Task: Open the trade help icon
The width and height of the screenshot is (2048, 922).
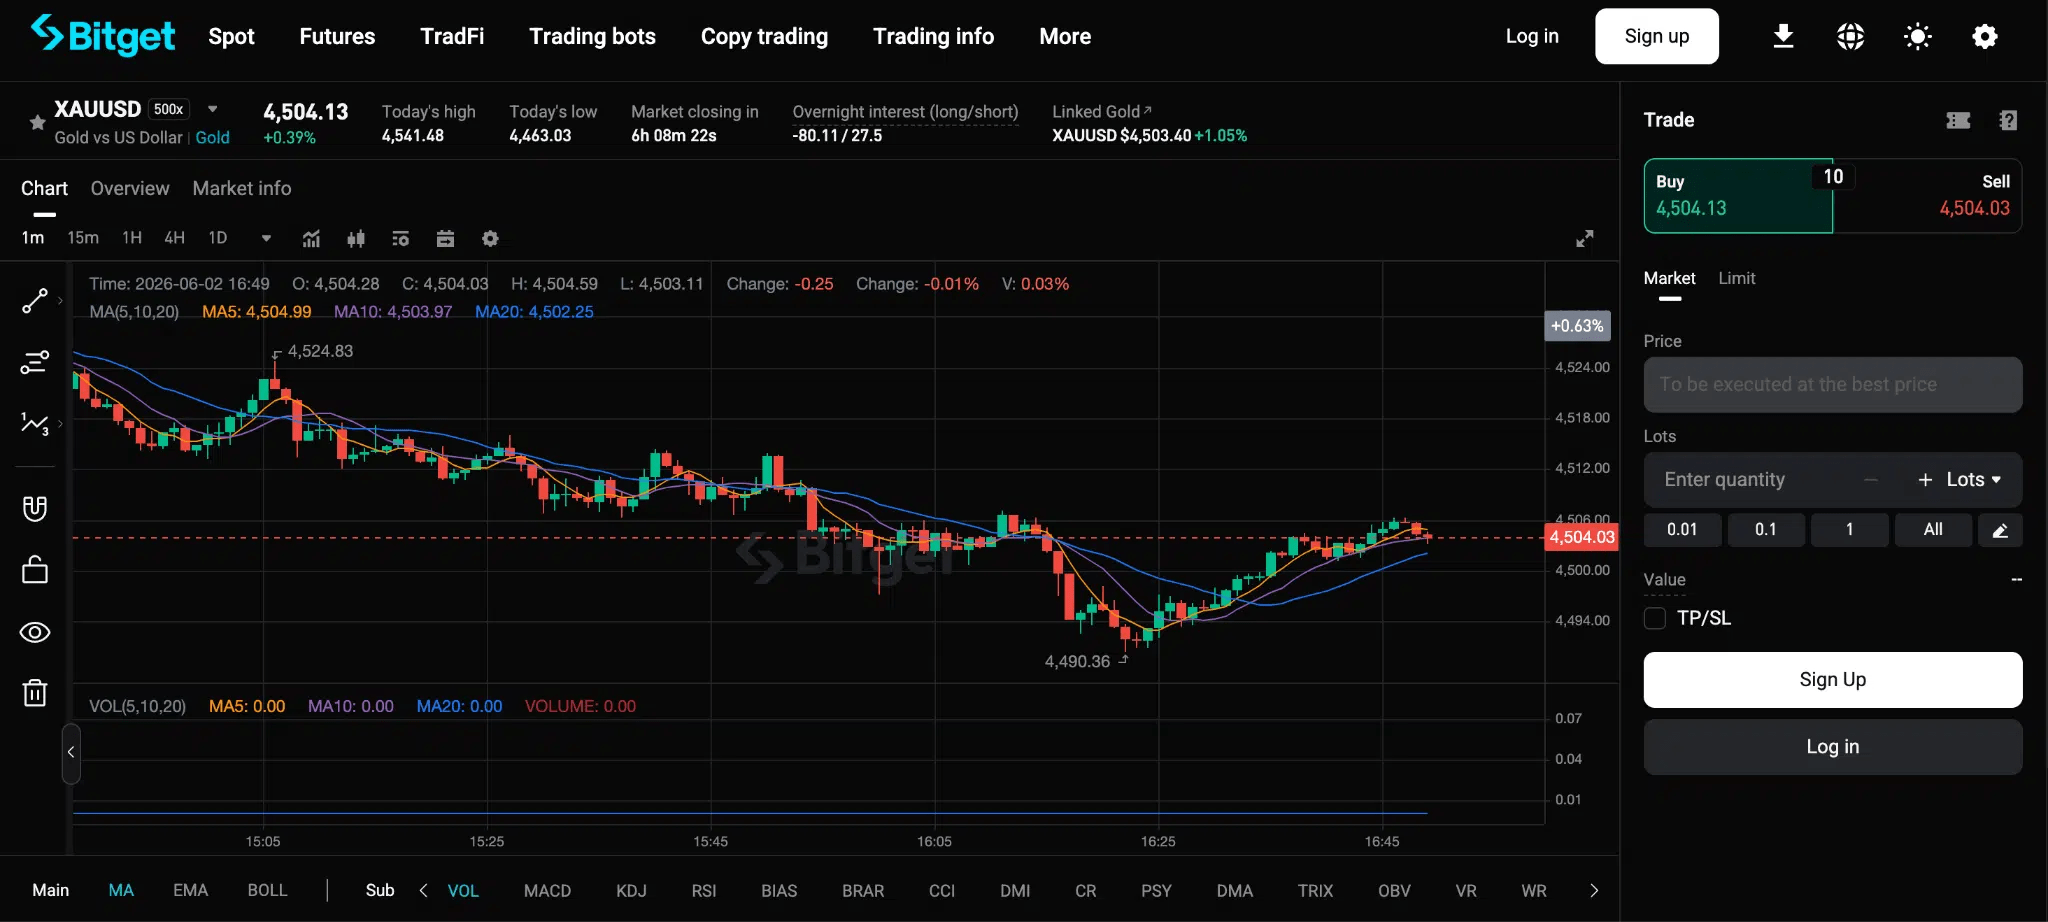Action: [x=2008, y=120]
